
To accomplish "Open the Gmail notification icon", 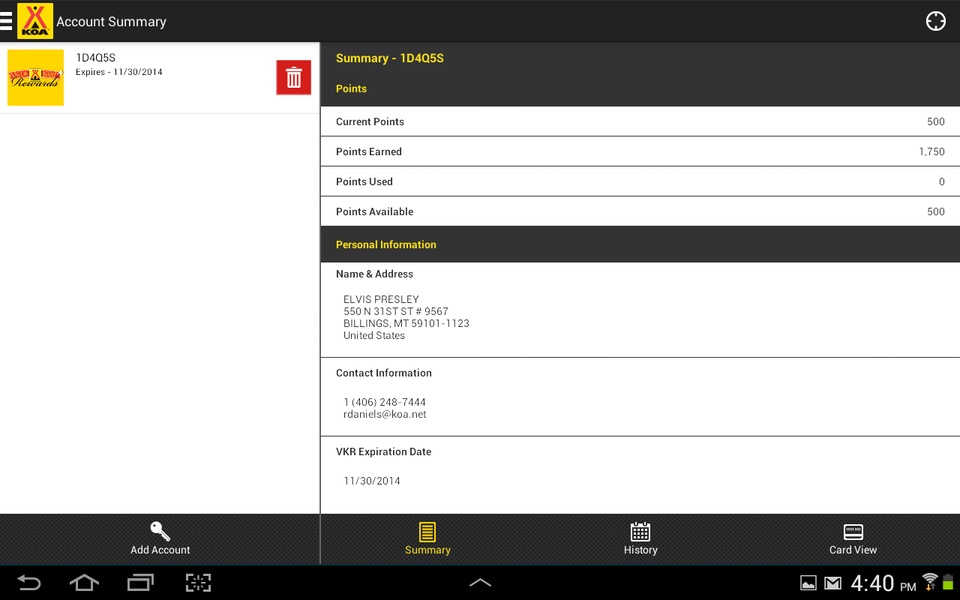I will [833, 583].
